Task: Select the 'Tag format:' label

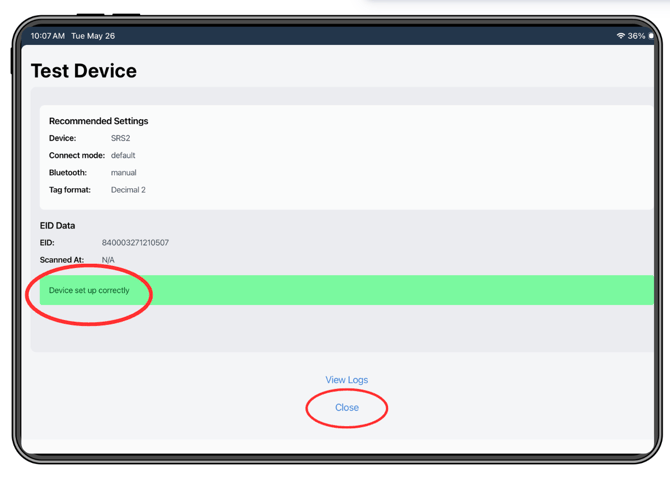Action: point(70,190)
